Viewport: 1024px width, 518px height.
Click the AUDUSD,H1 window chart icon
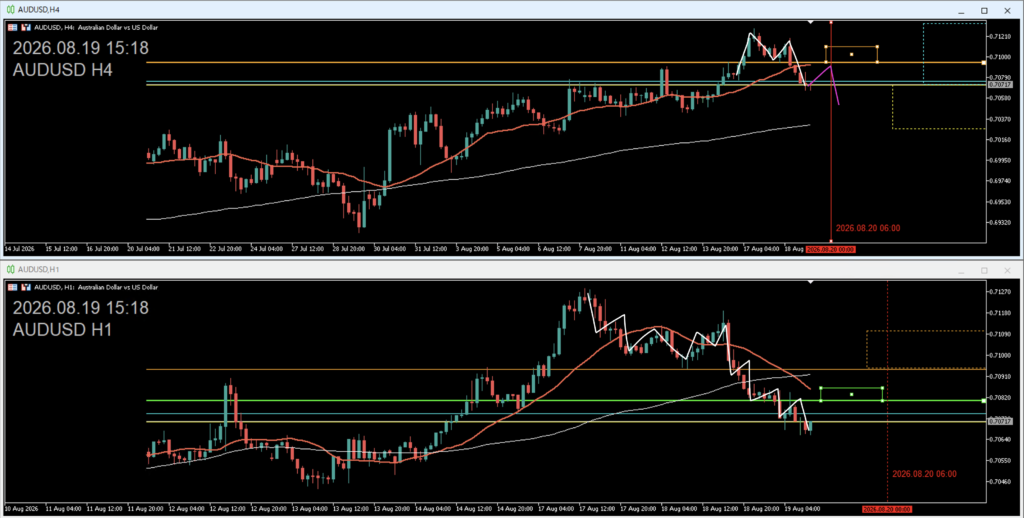[x=10, y=269]
